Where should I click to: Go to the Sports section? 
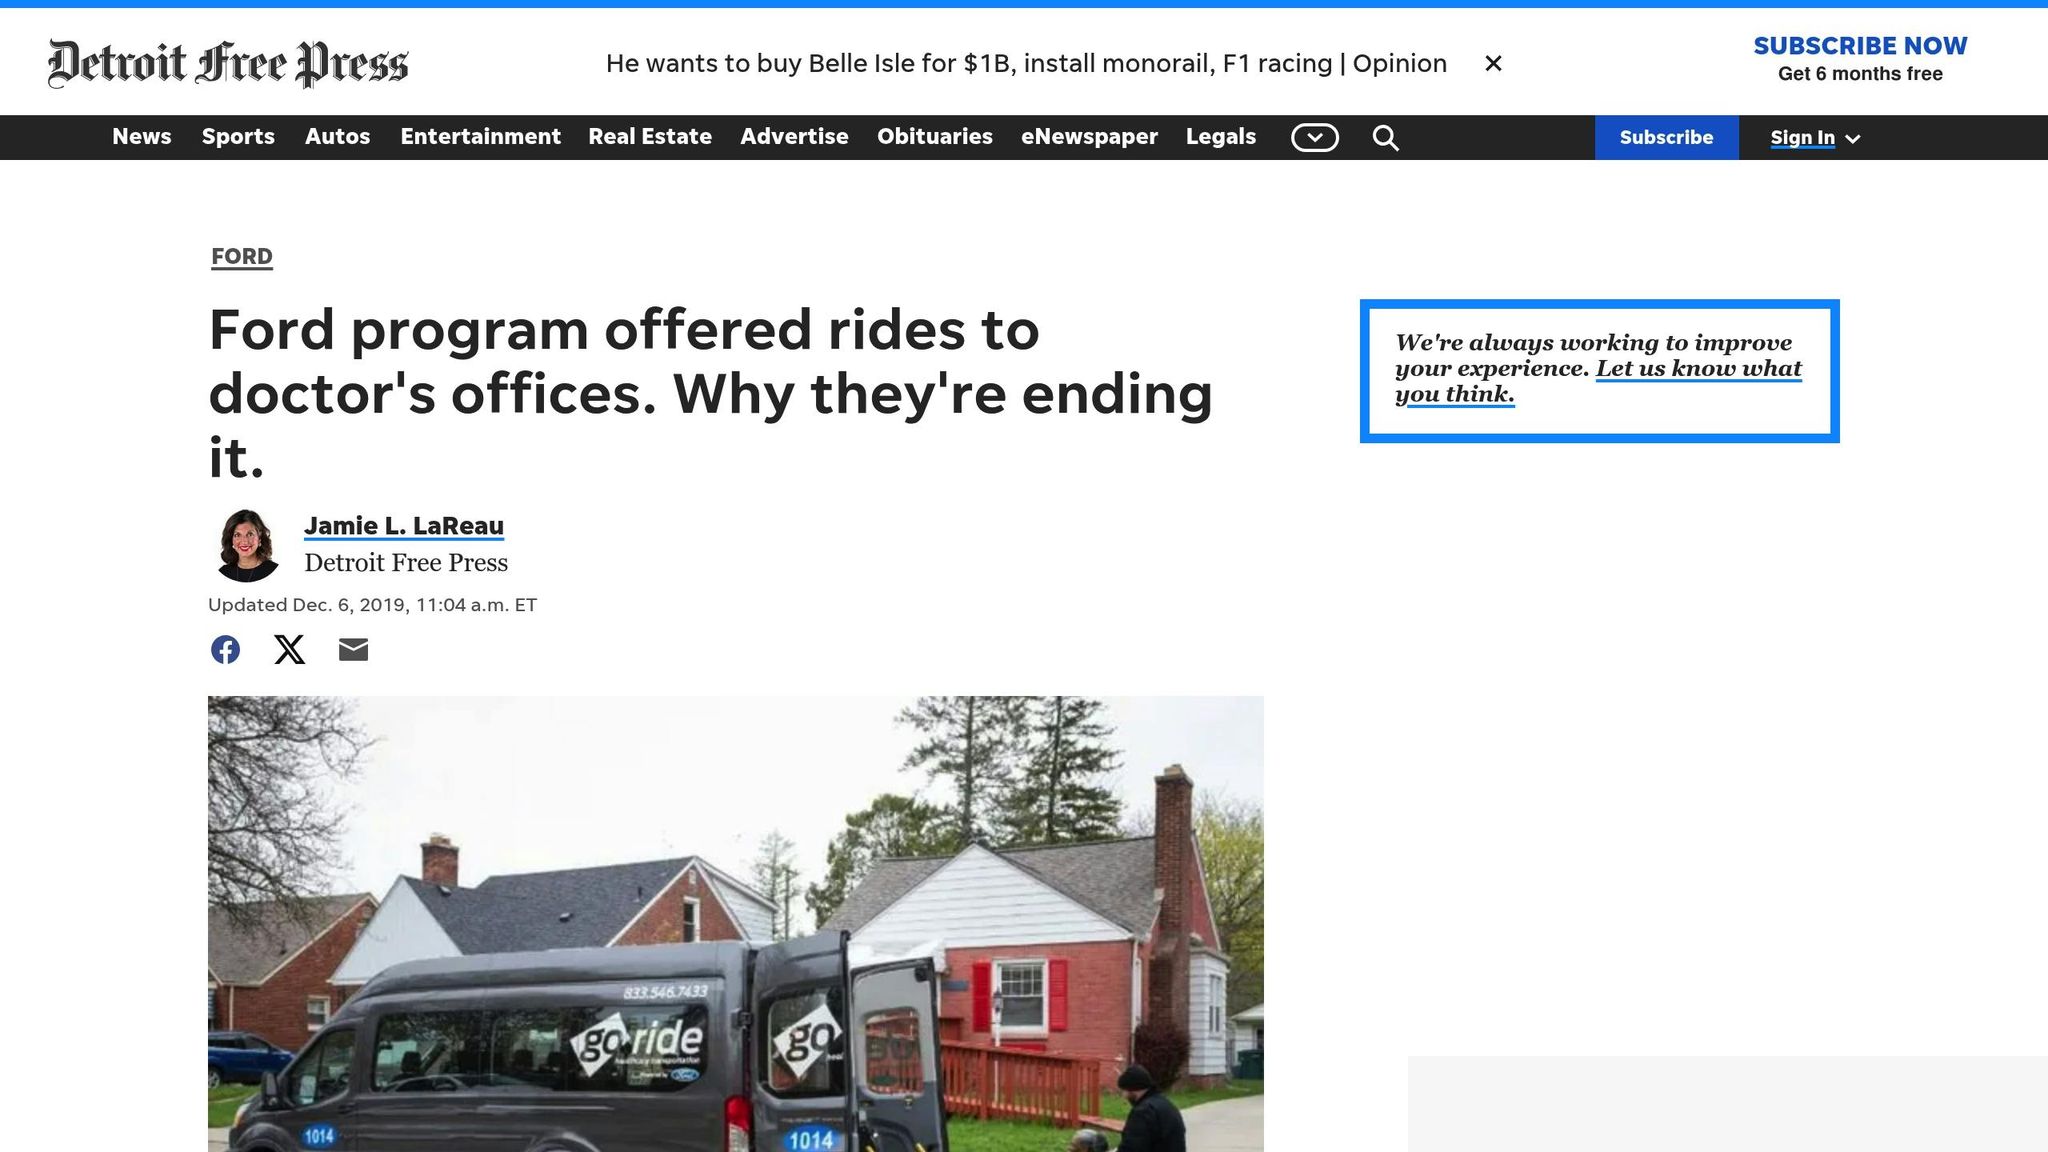[x=238, y=137]
